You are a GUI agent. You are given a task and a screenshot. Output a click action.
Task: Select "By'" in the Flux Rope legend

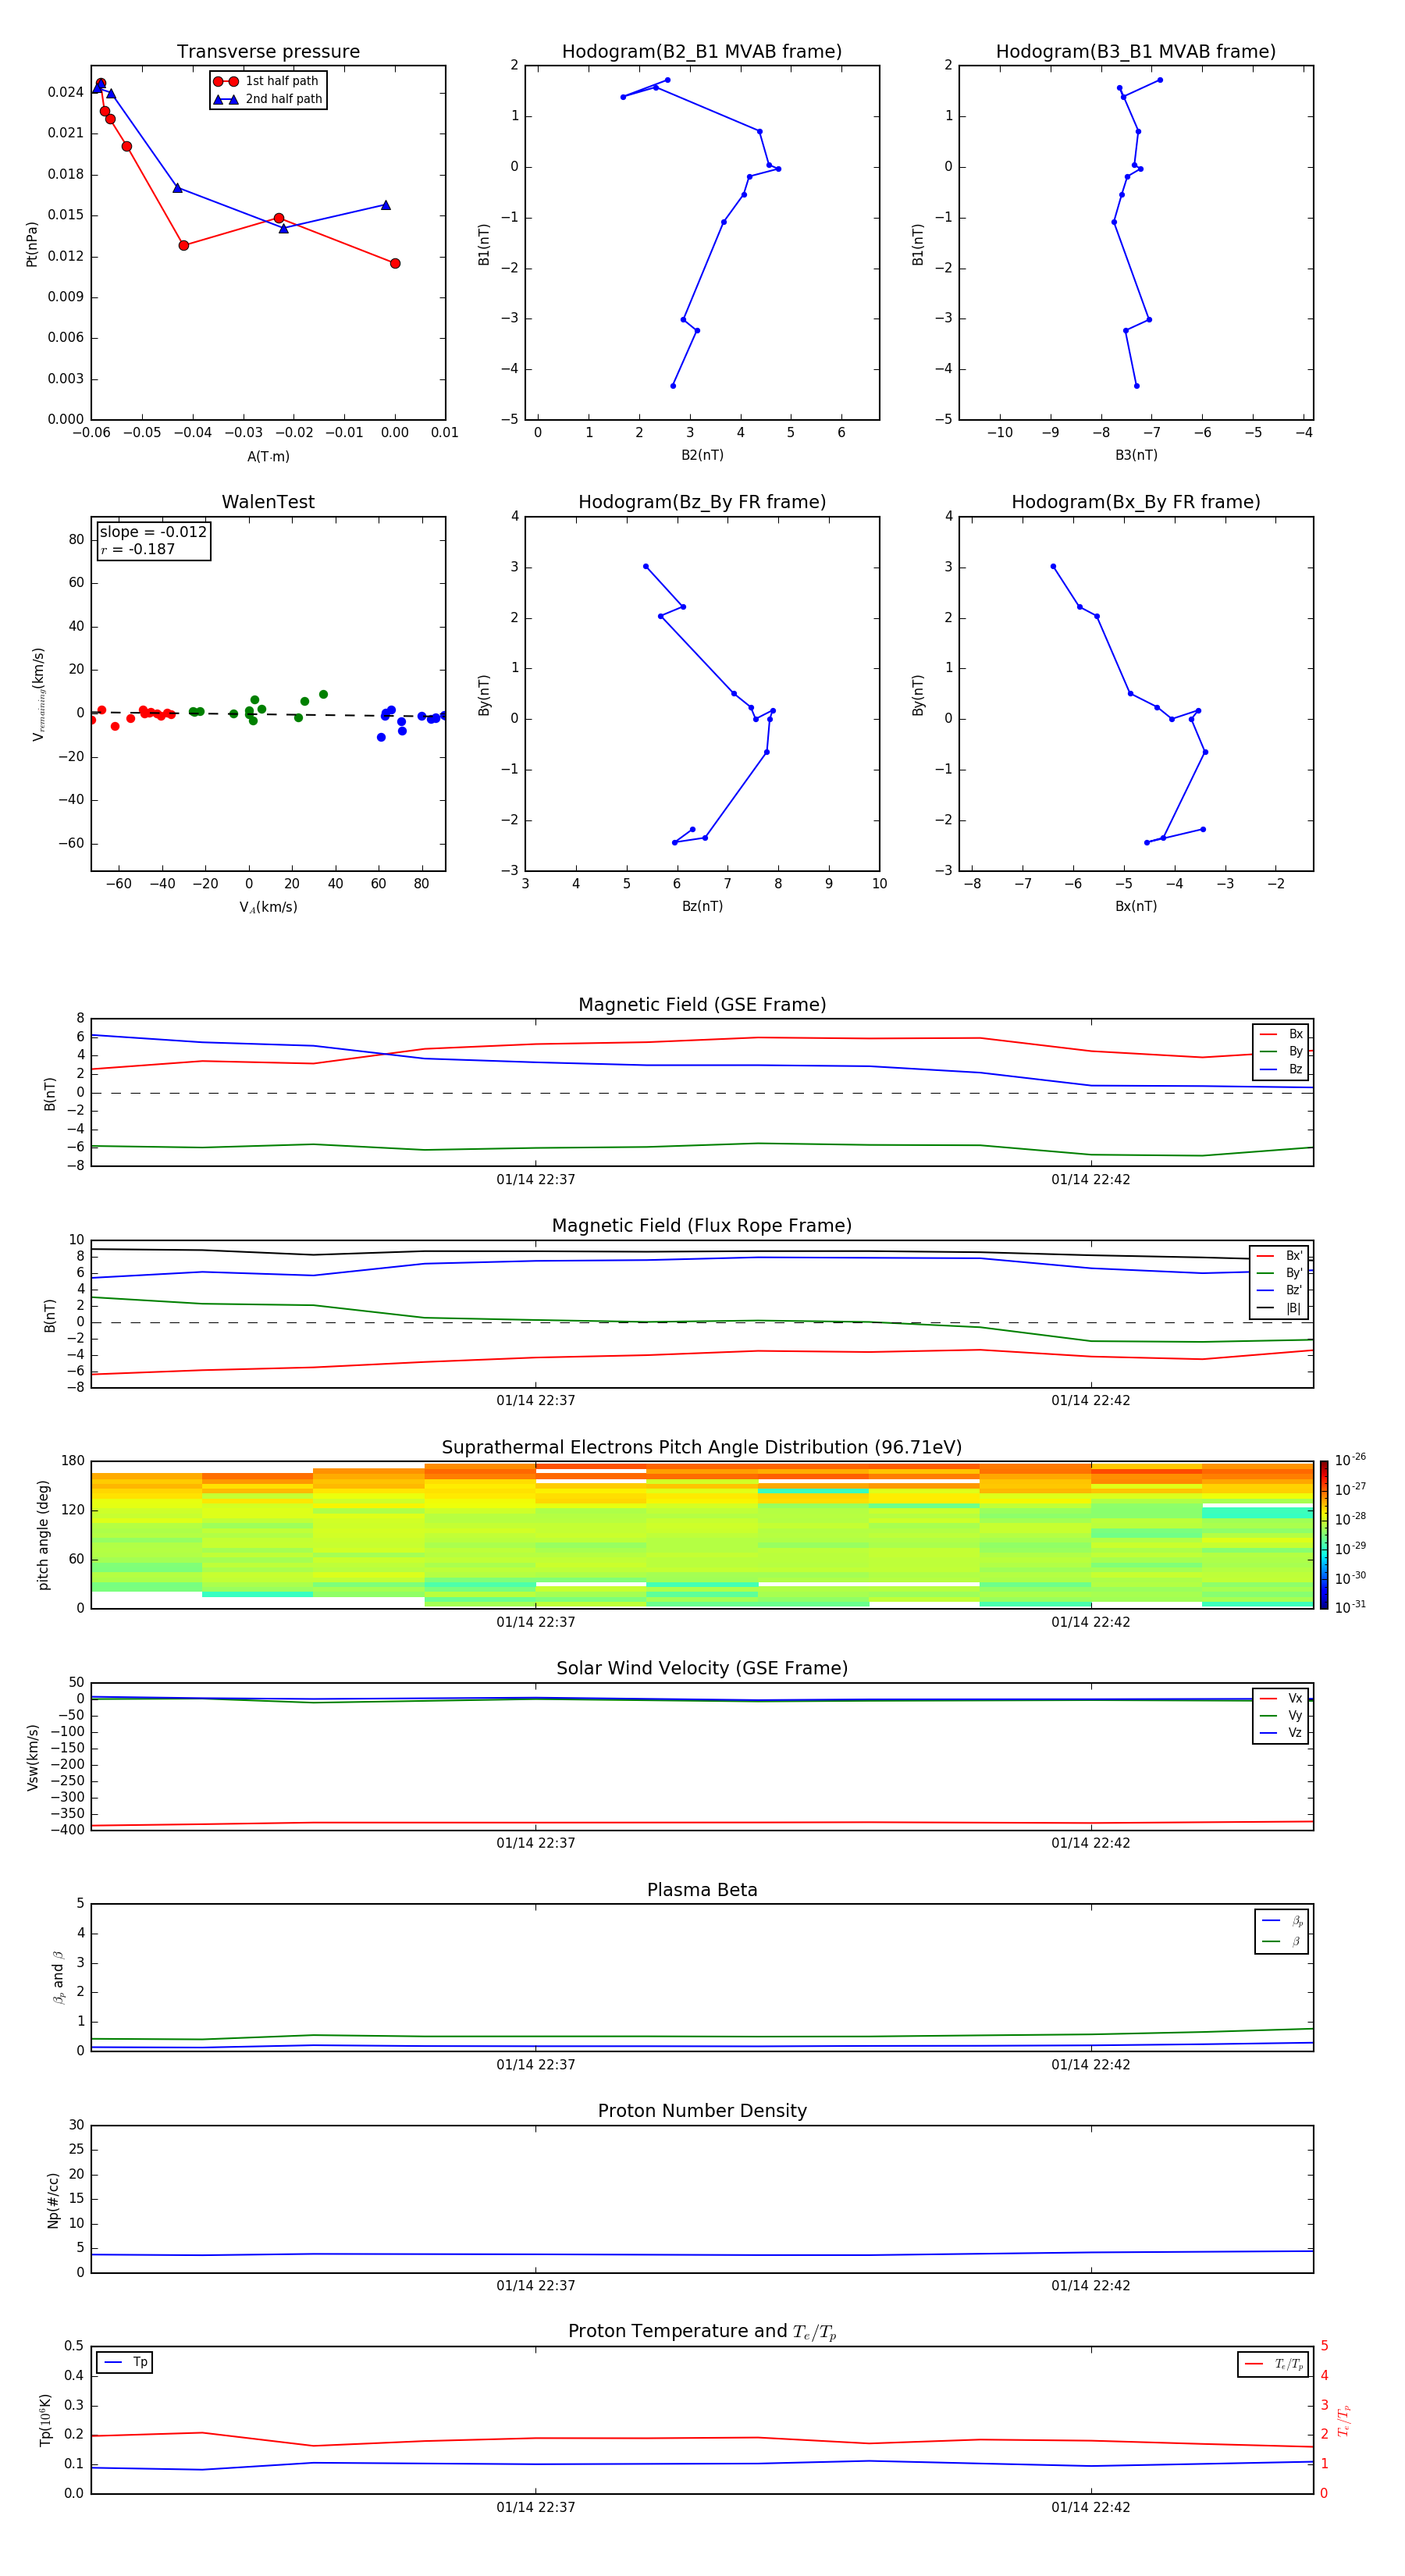pos(1280,1273)
